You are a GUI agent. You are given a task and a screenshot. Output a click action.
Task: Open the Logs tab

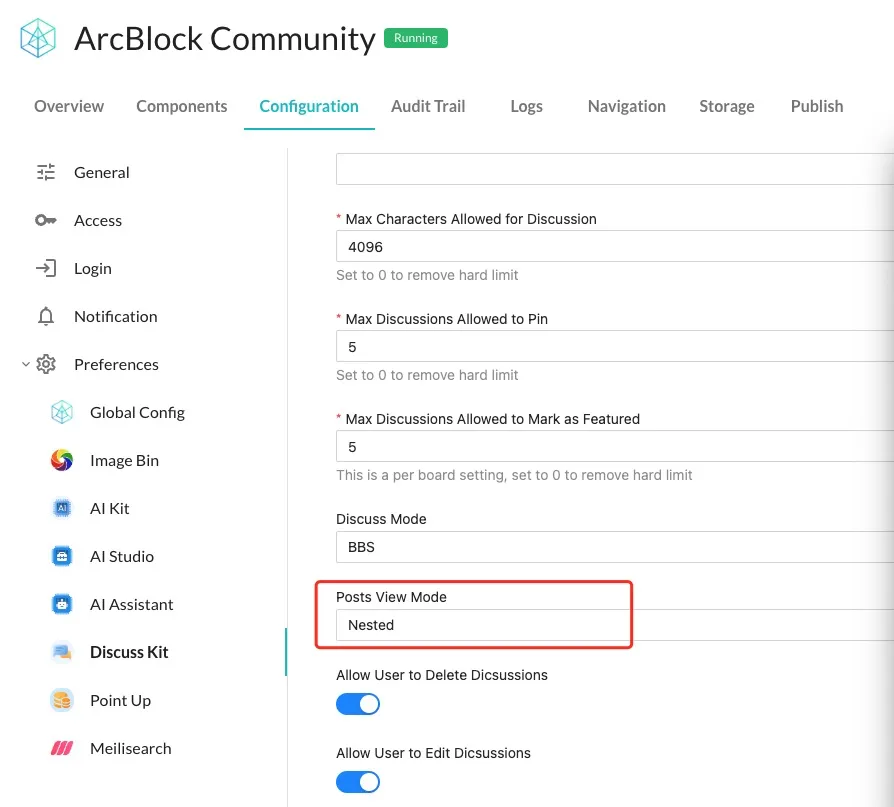[x=526, y=106]
